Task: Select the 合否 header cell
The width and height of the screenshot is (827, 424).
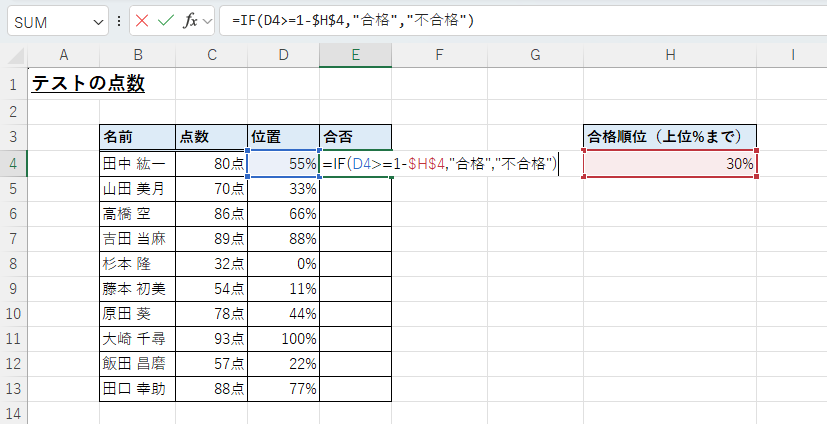Action: coord(355,137)
